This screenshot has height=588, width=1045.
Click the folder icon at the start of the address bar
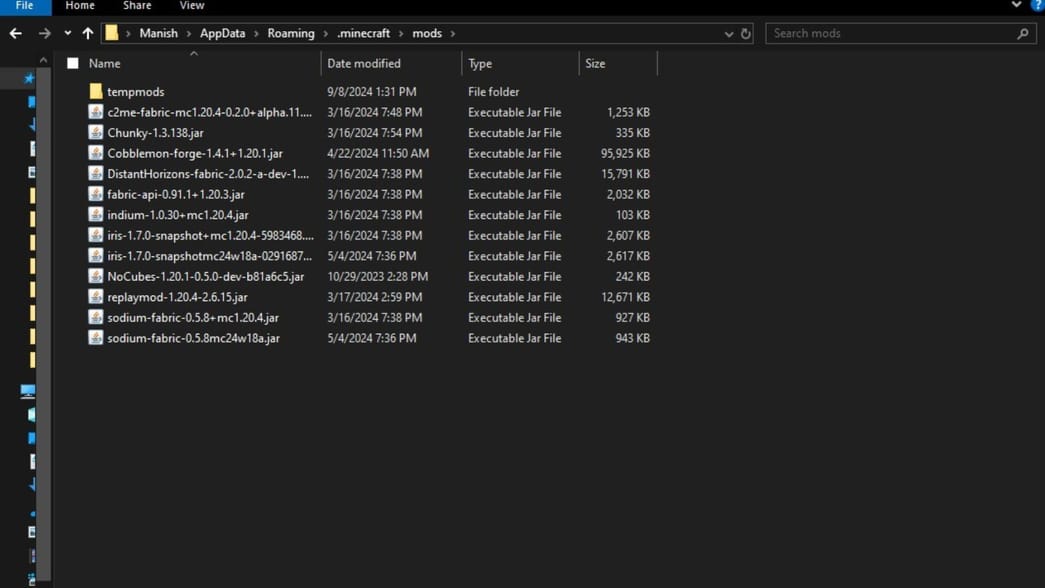point(113,33)
